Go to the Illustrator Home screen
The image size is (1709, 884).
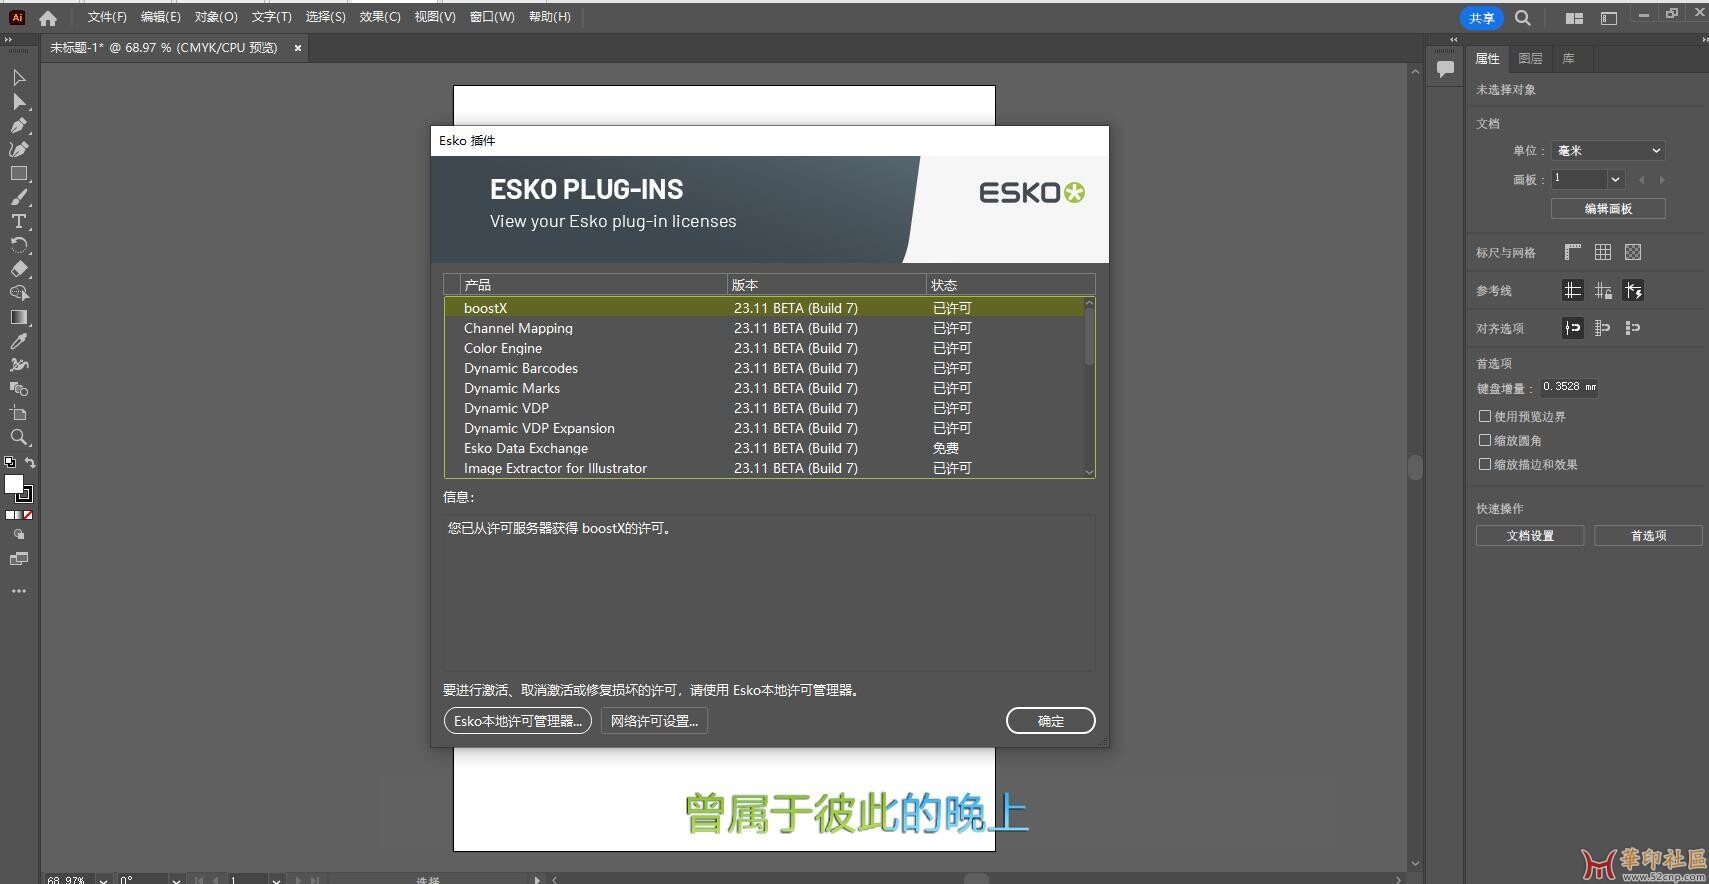point(48,18)
